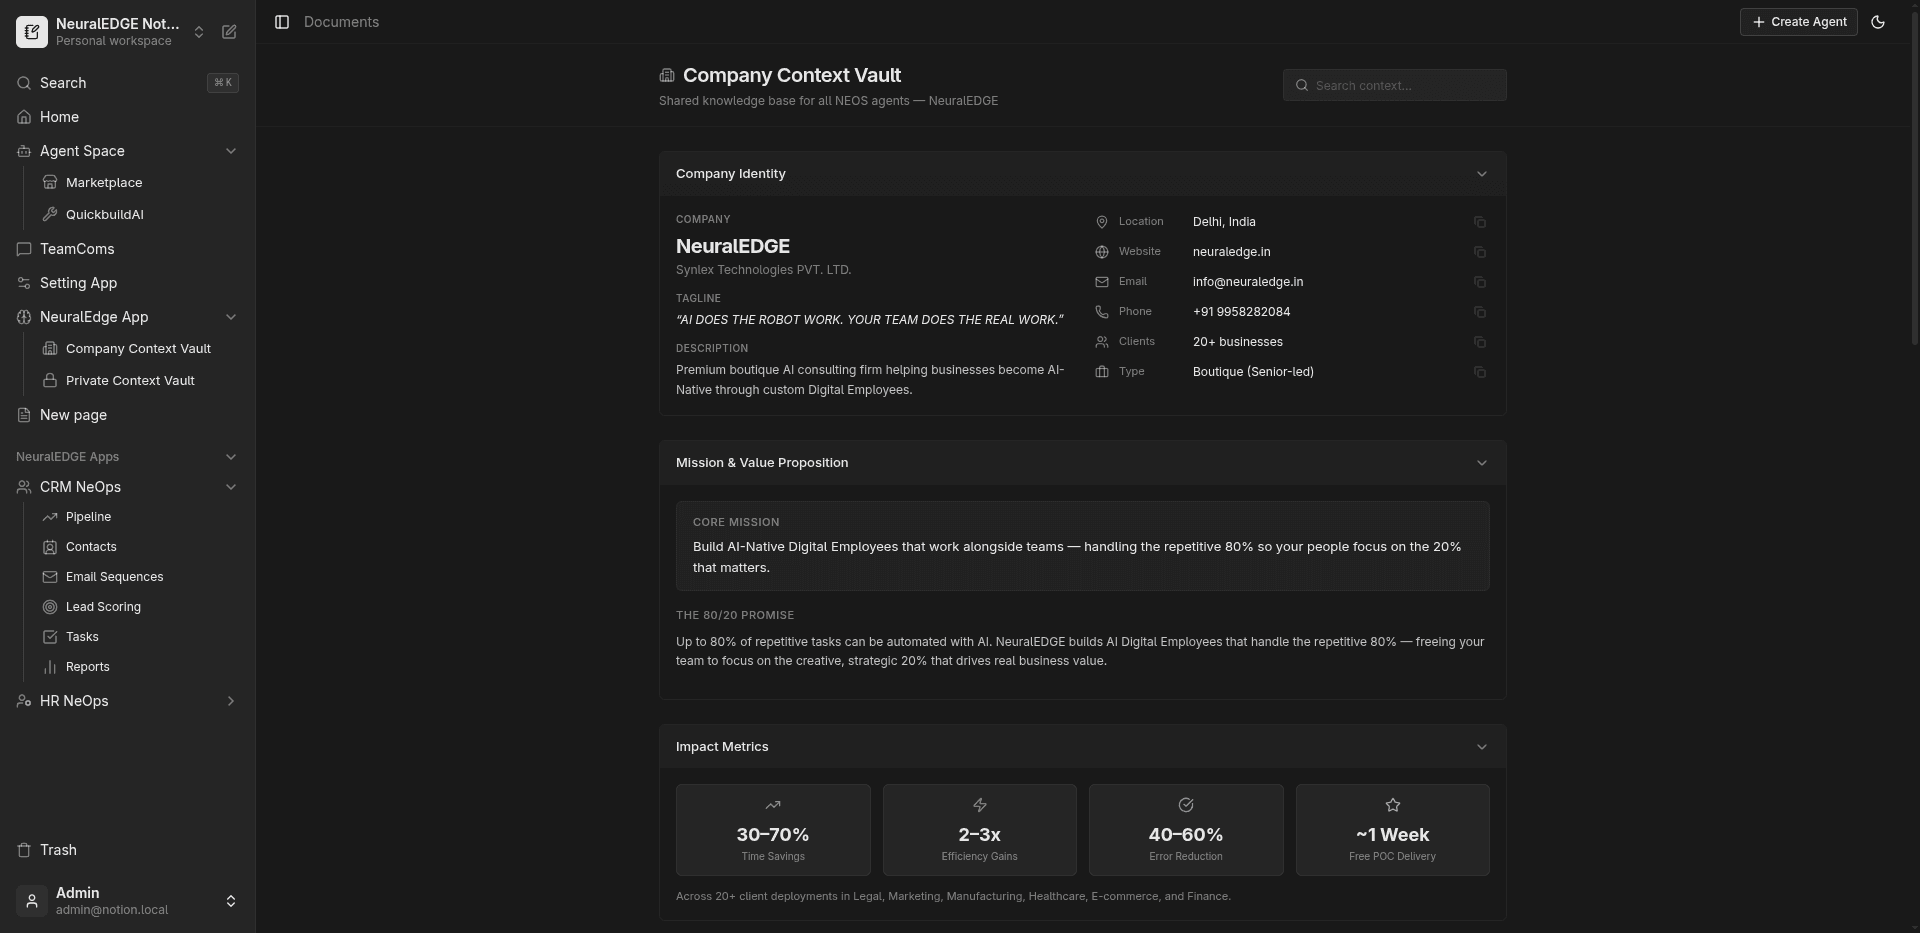Switch to the Documents tab

342,21
